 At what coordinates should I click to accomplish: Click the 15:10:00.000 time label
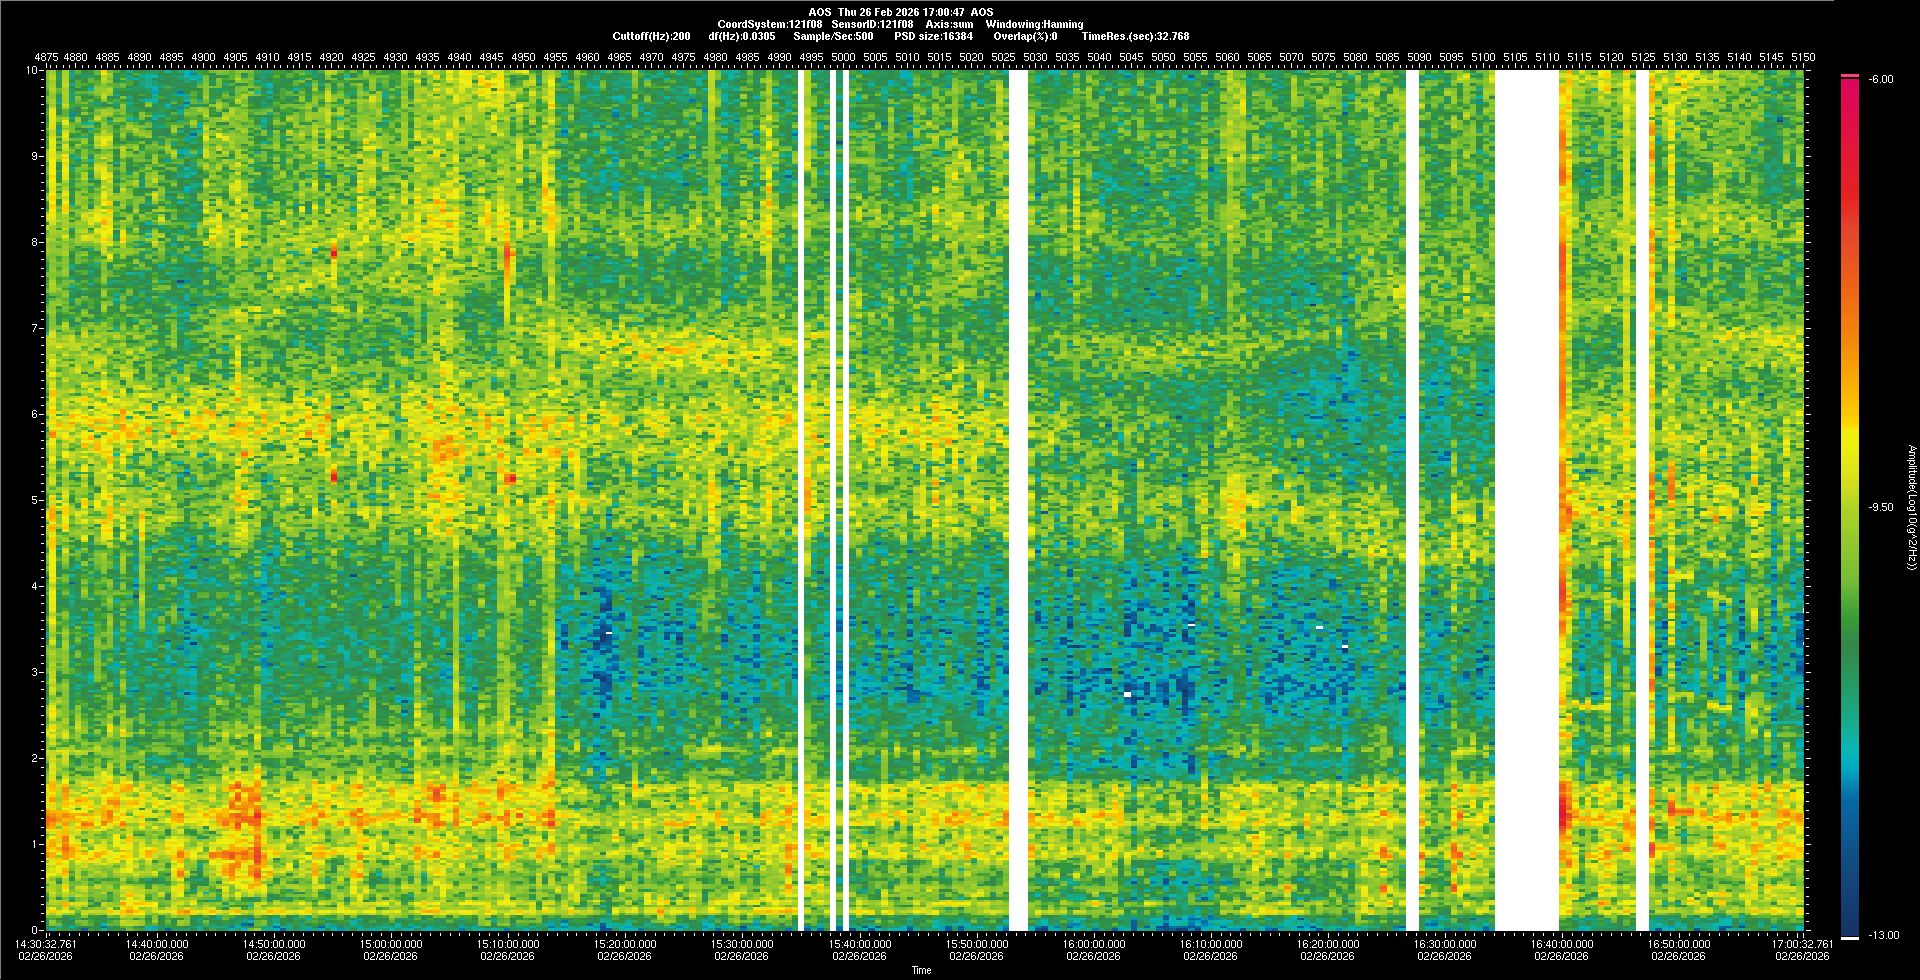508,943
